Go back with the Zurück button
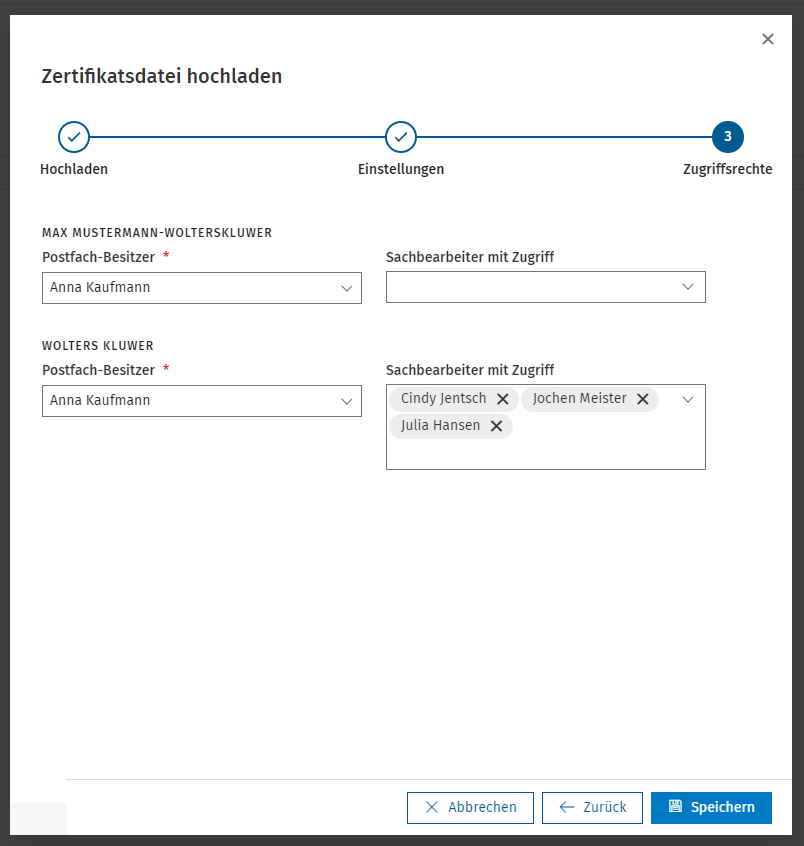The height and width of the screenshot is (846, 804). click(x=592, y=808)
